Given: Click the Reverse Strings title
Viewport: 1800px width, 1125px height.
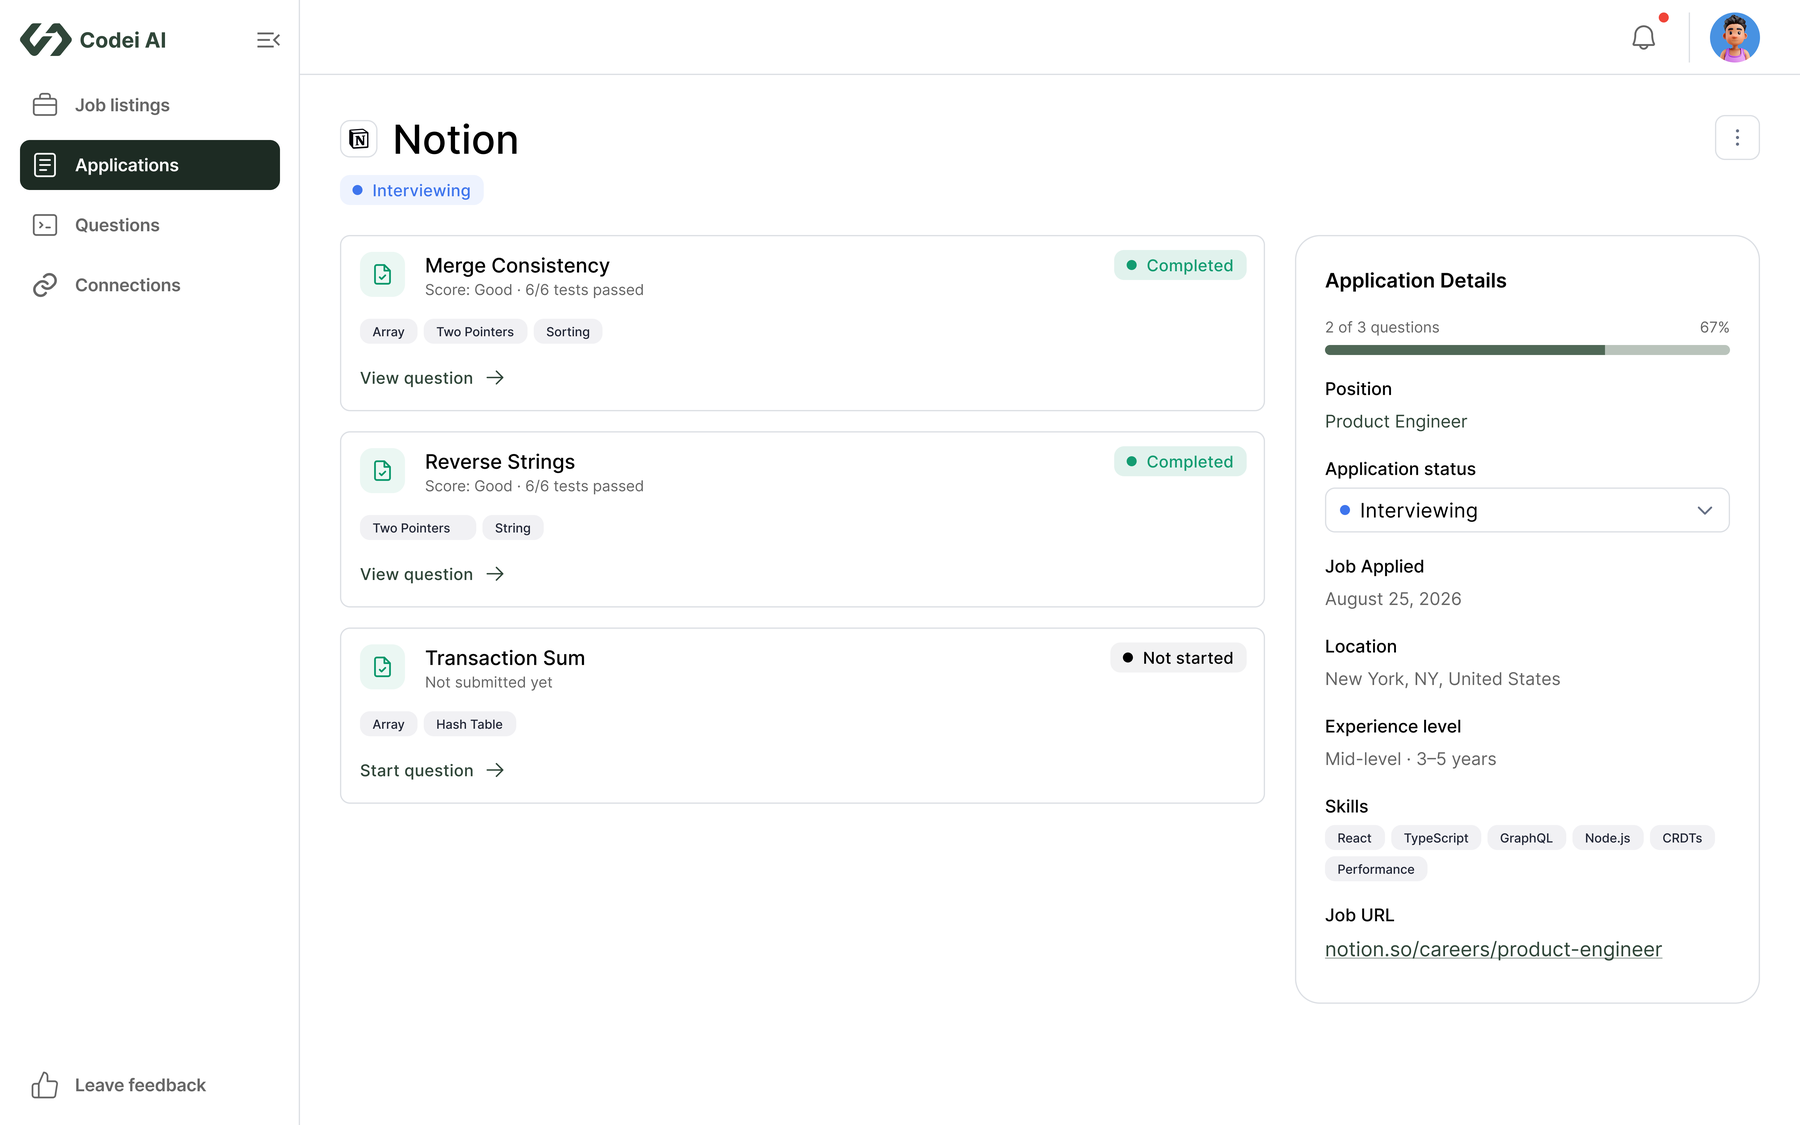Looking at the screenshot, I should click(x=500, y=461).
